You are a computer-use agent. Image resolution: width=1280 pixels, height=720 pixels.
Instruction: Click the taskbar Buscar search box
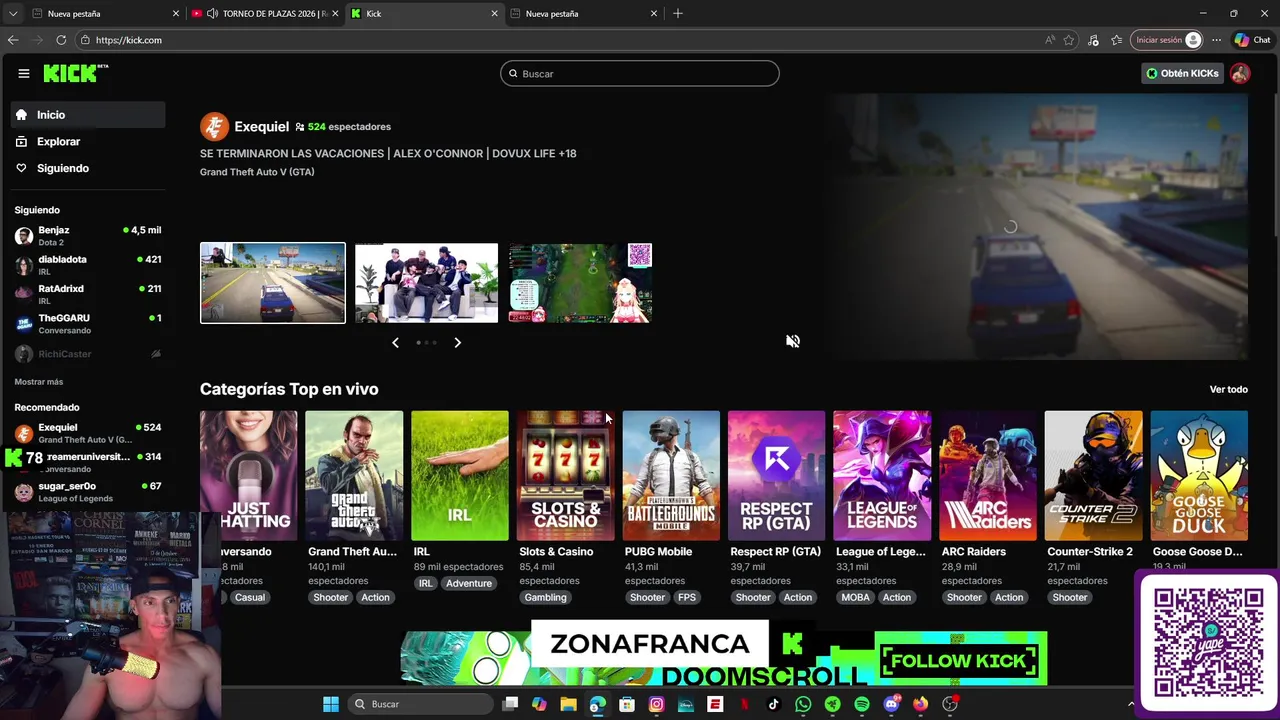(421, 704)
